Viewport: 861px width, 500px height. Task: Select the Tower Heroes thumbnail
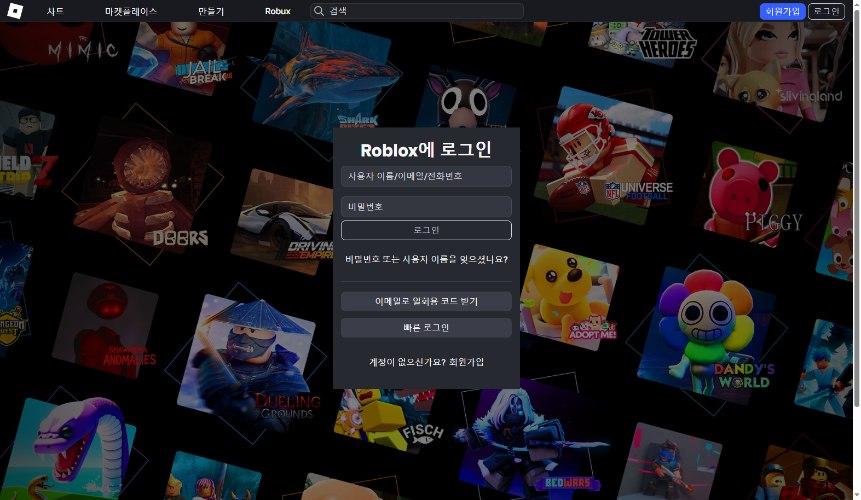click(x=640, y=43)
